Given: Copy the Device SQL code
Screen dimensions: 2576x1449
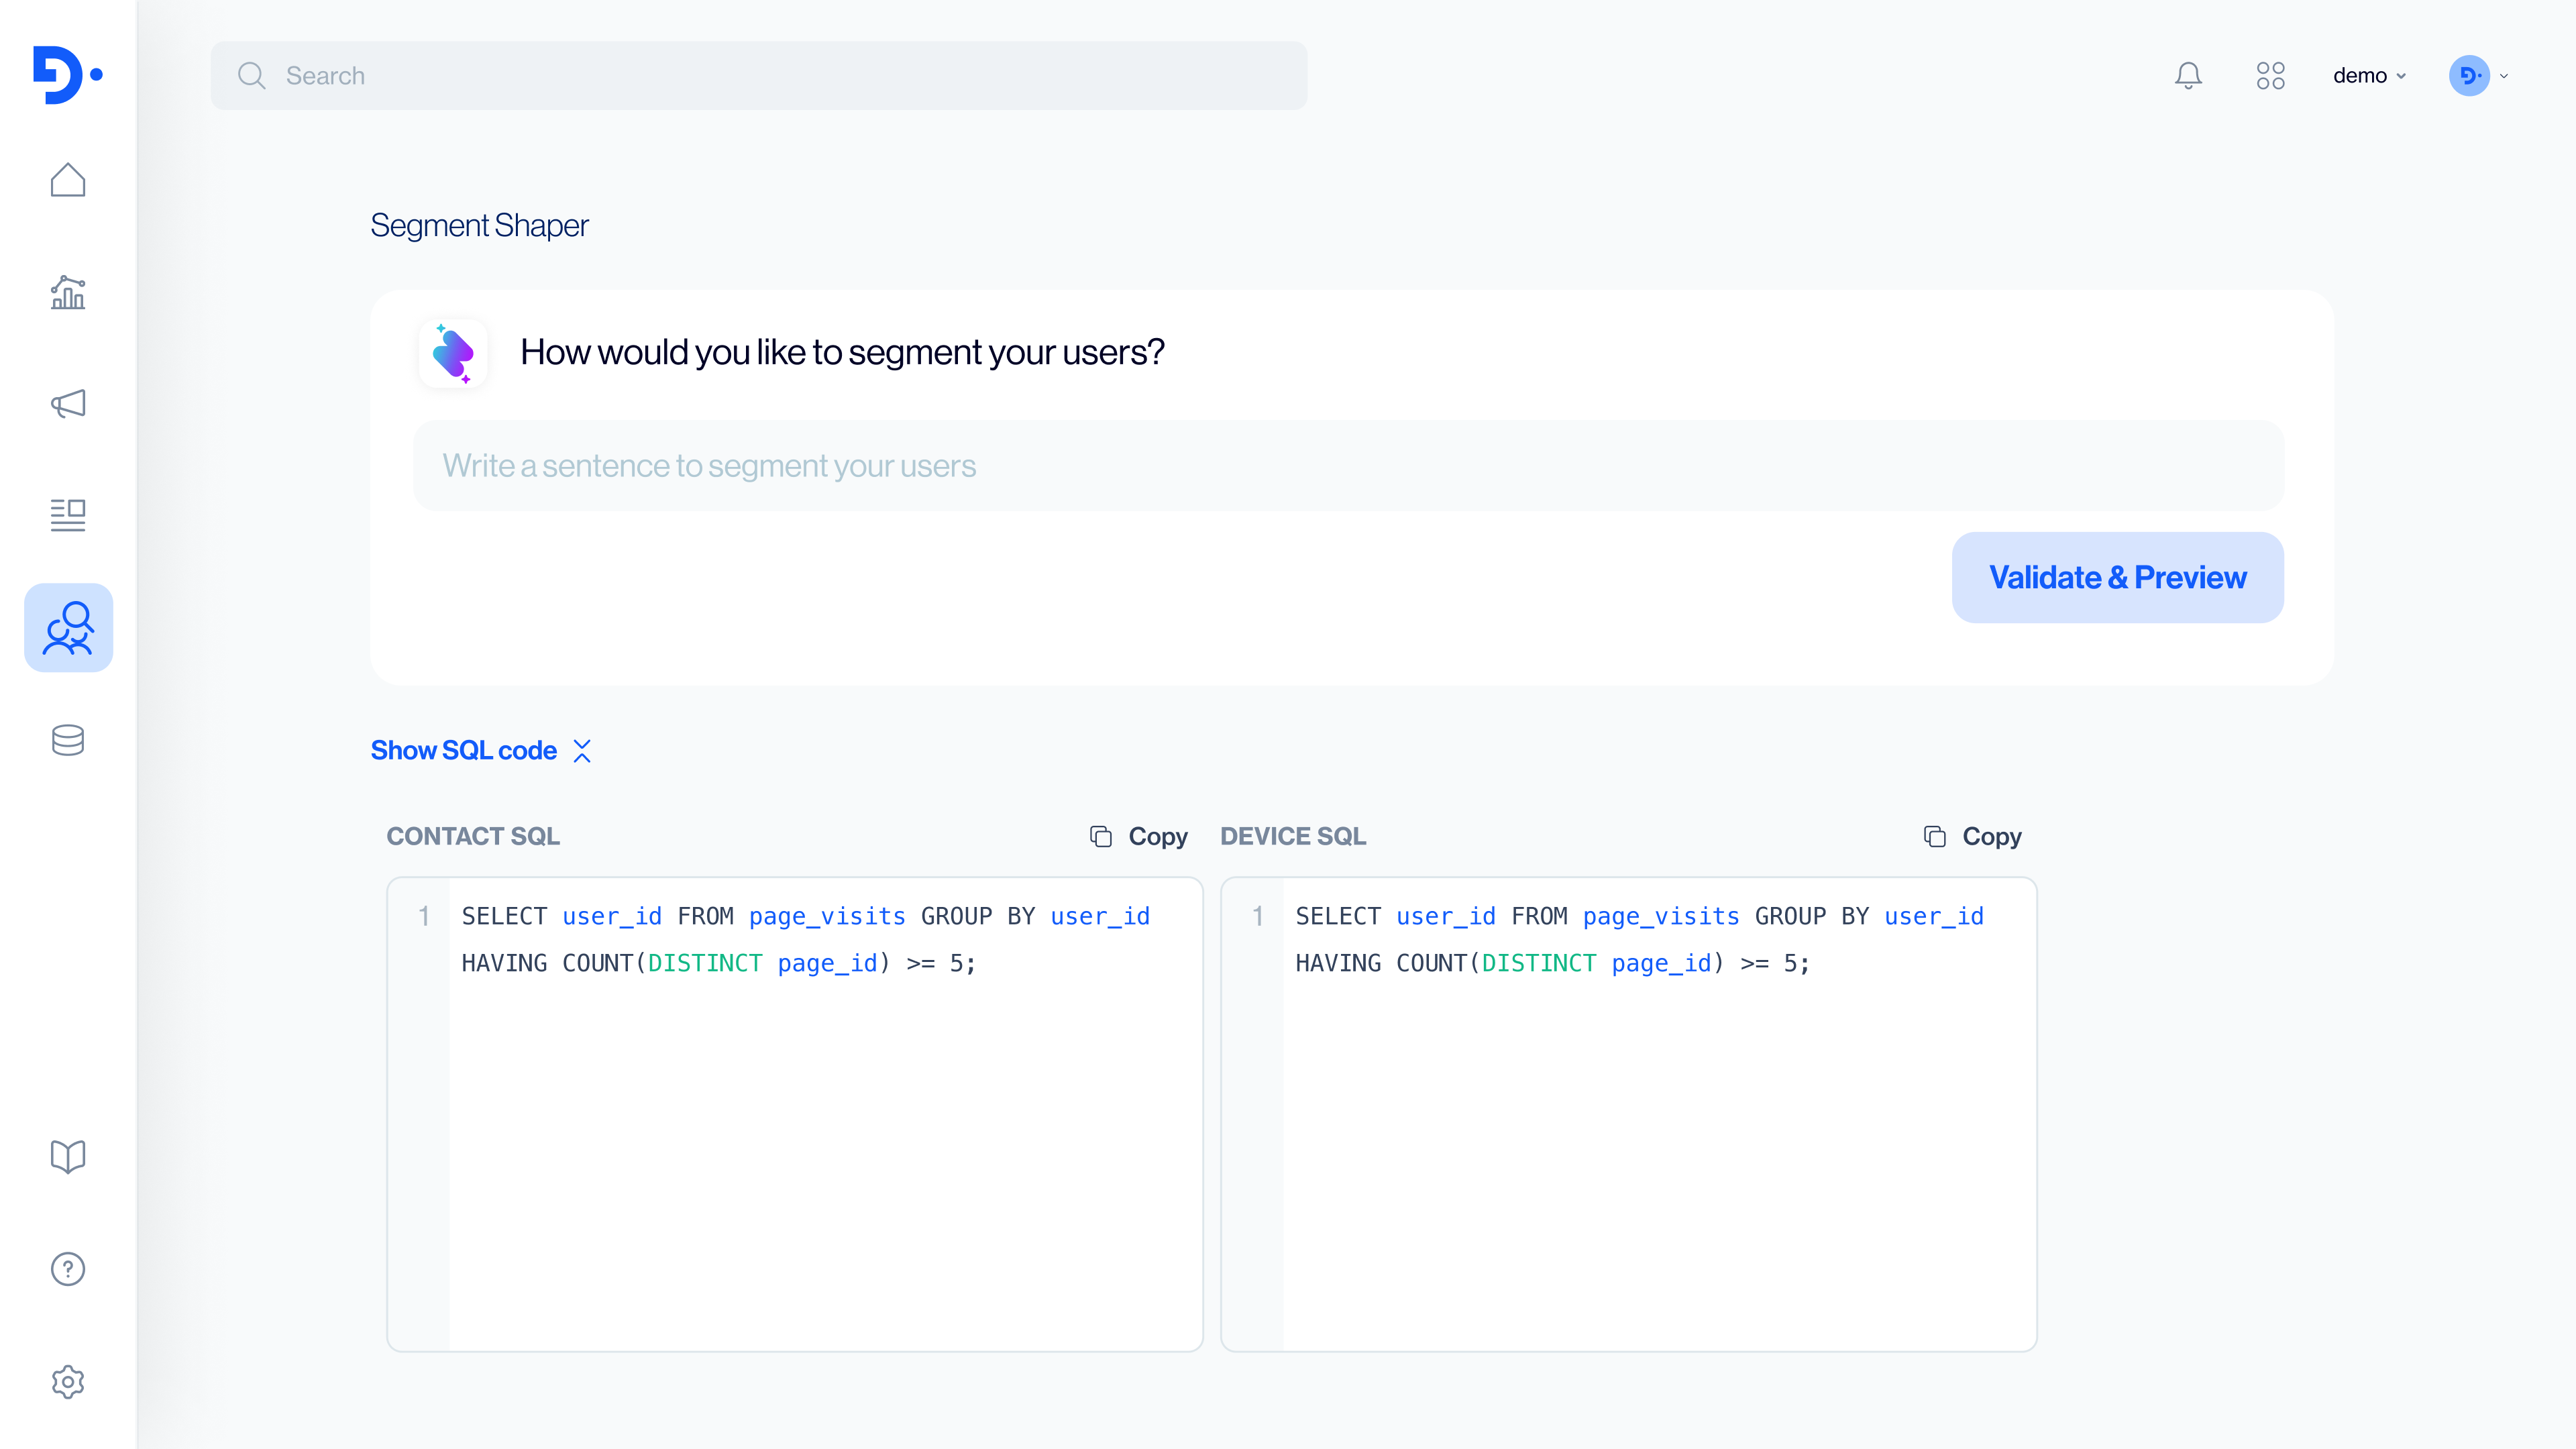Looking at the screenshot, I should tap(1972, 836).
